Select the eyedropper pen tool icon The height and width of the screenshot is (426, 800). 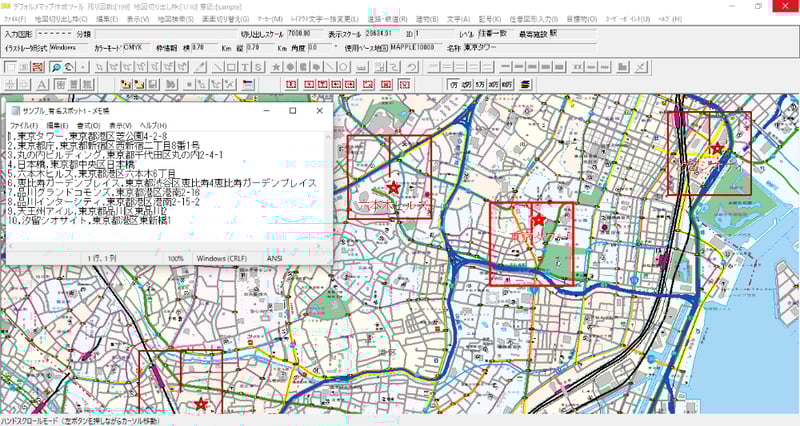click(x=200, y=67)
